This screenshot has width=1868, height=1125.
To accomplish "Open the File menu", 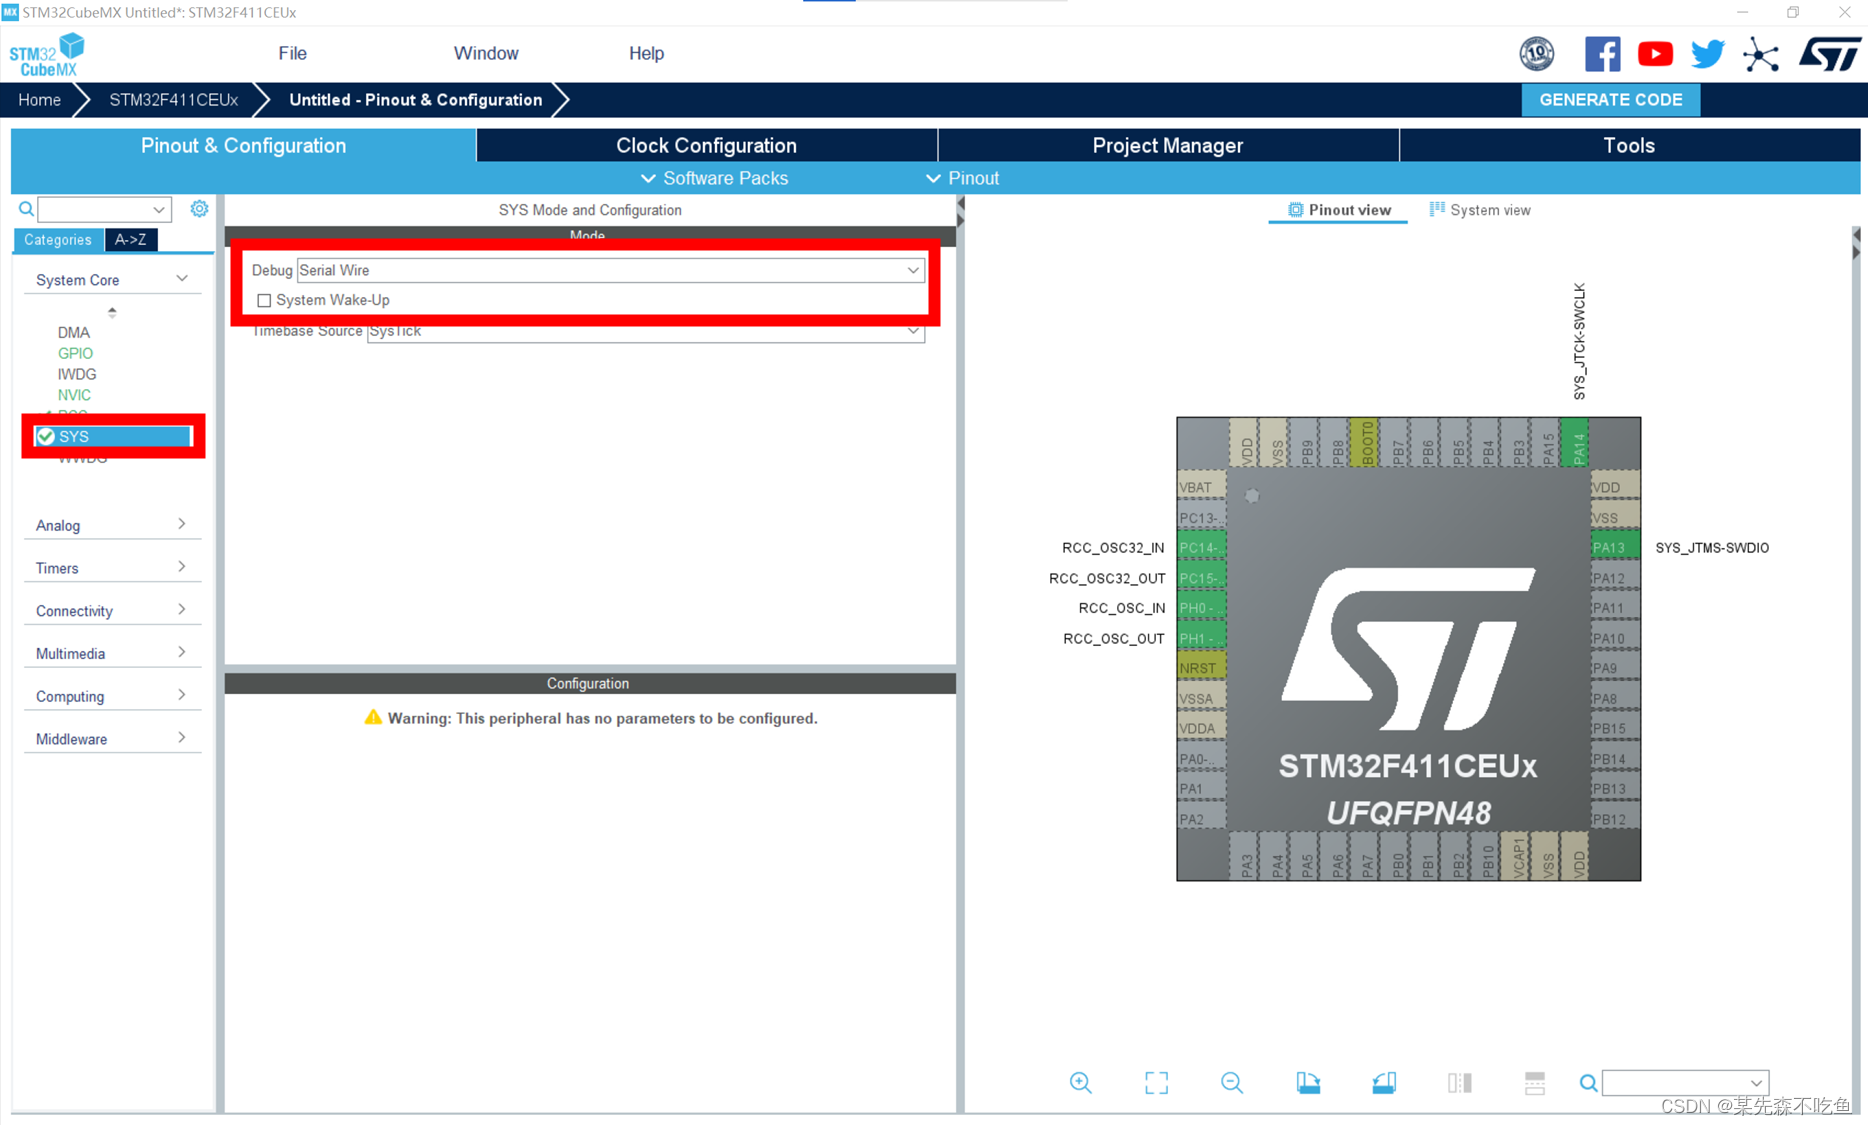I will tap(292, 54).
